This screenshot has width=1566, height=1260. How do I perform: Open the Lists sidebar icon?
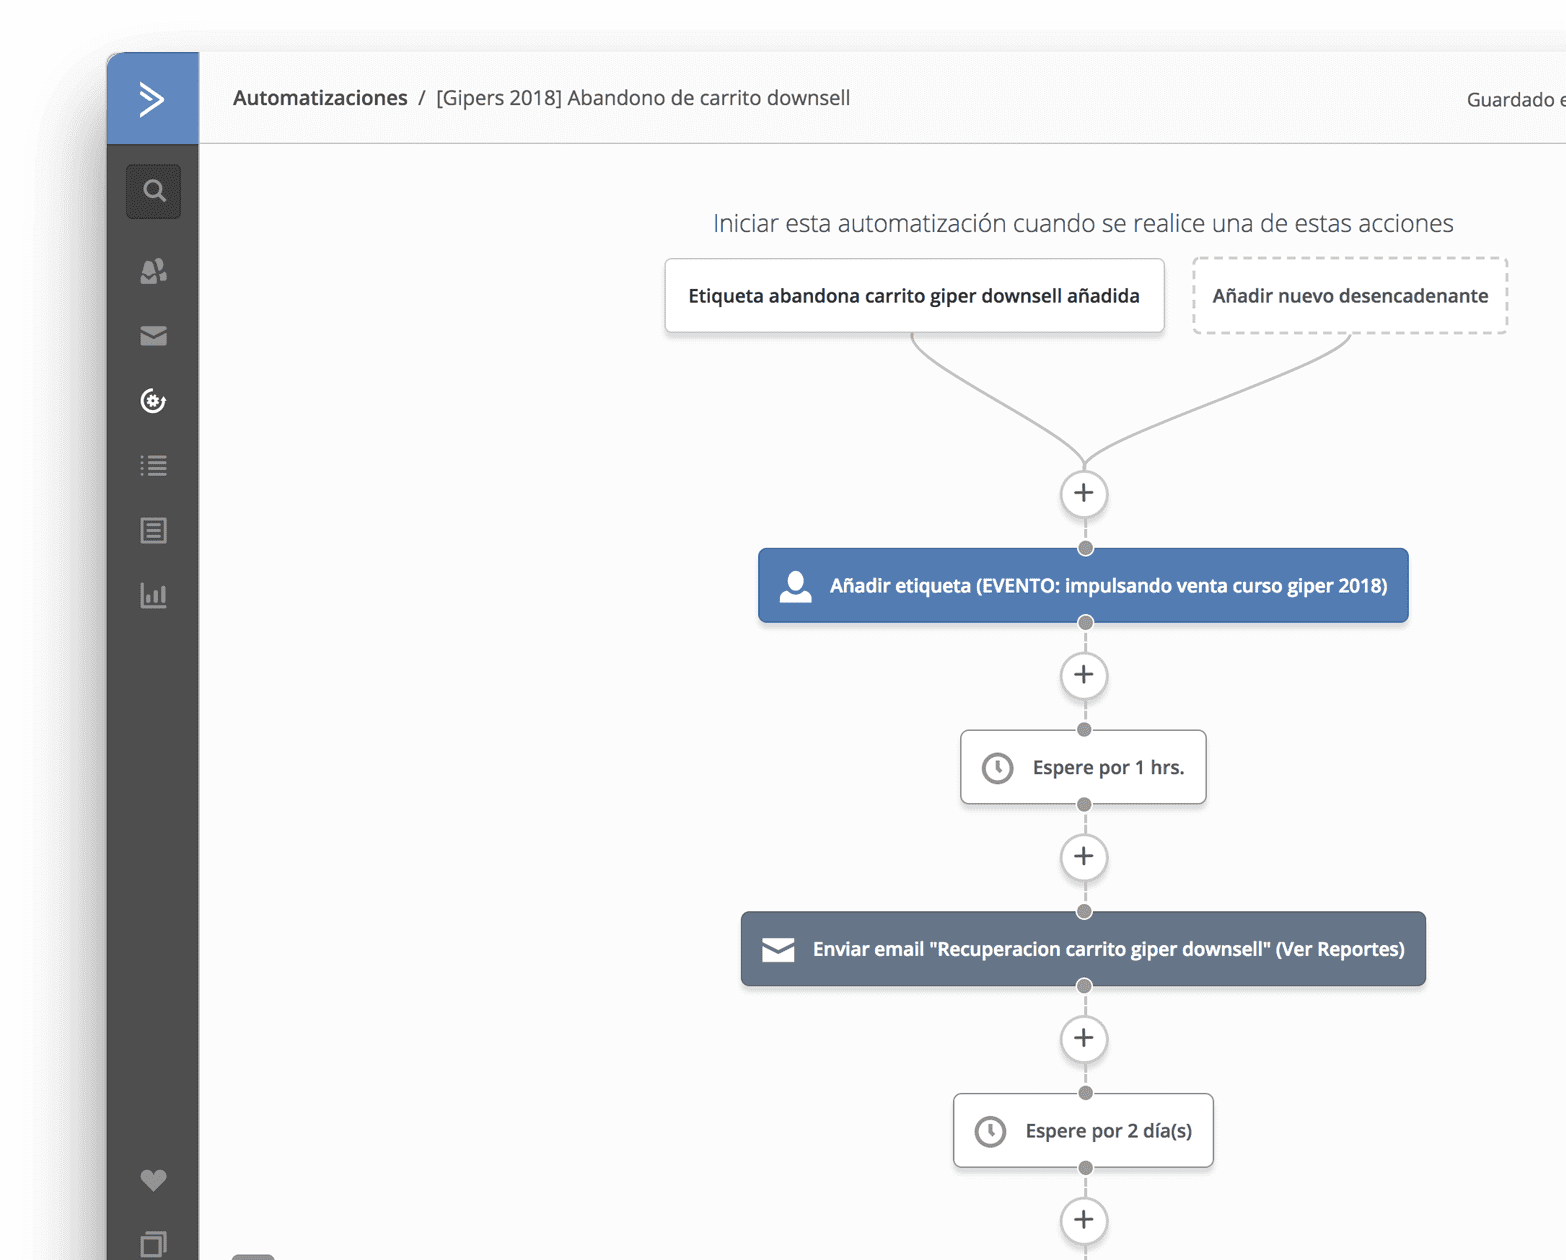tap(153, 466)
